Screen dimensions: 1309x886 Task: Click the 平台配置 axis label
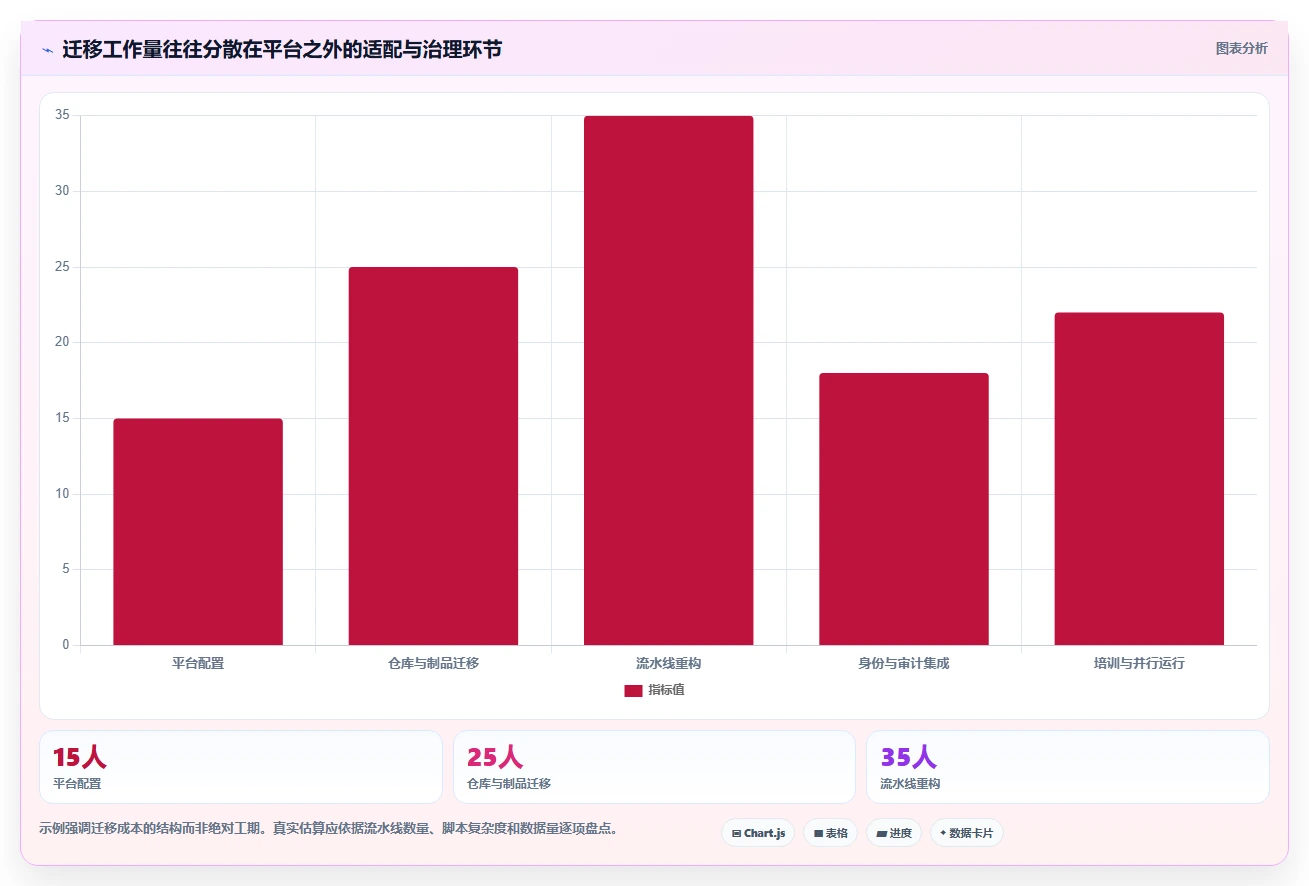(198, 663)
